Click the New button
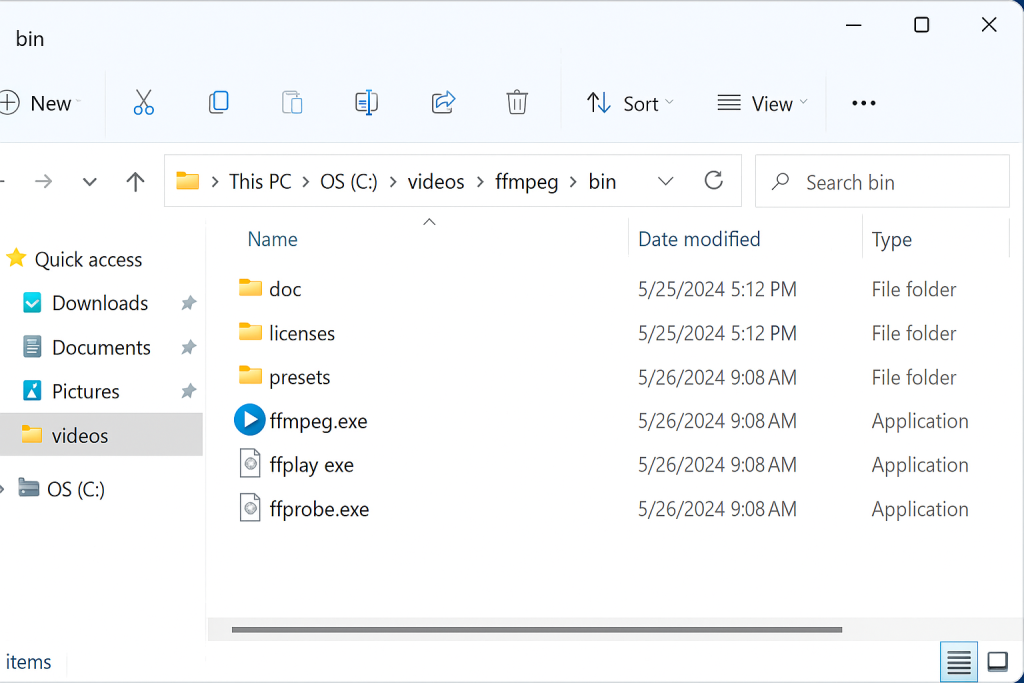 (40, 103)
